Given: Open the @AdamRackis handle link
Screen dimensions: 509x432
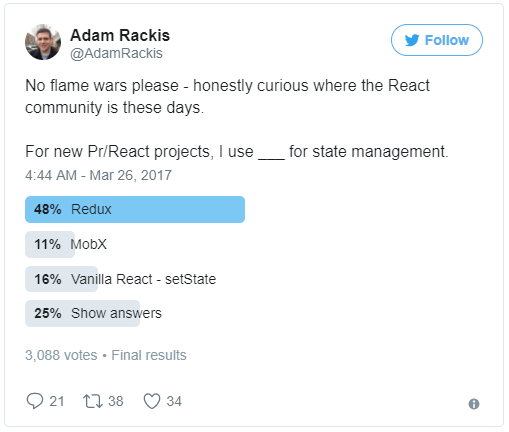Looking at the screenshot, I should [116, 53].
